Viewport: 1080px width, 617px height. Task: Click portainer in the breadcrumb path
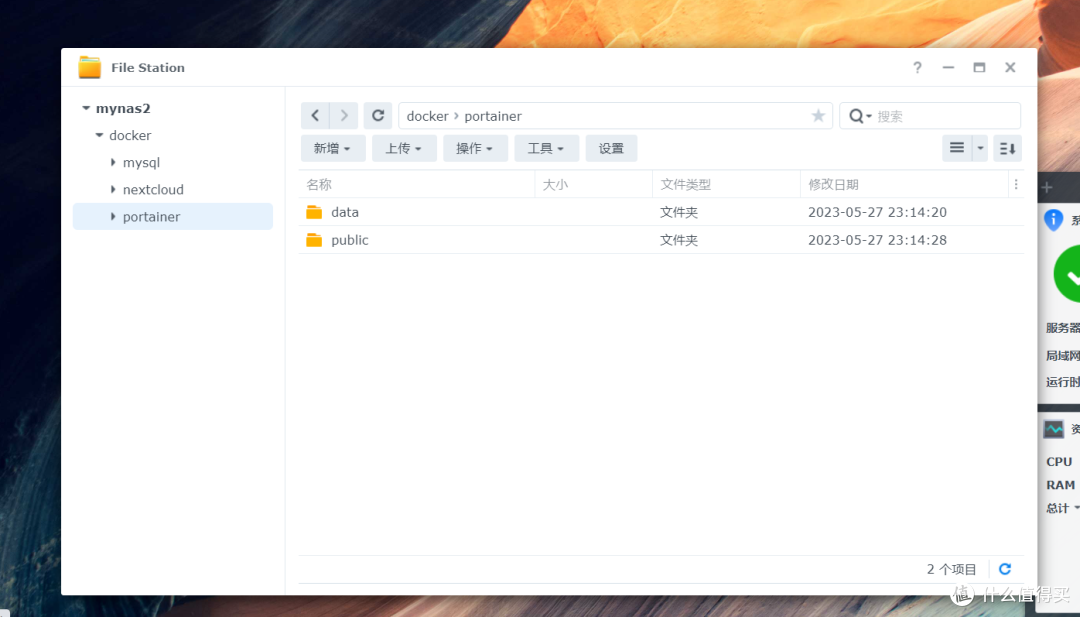click(x=493, y=116)
